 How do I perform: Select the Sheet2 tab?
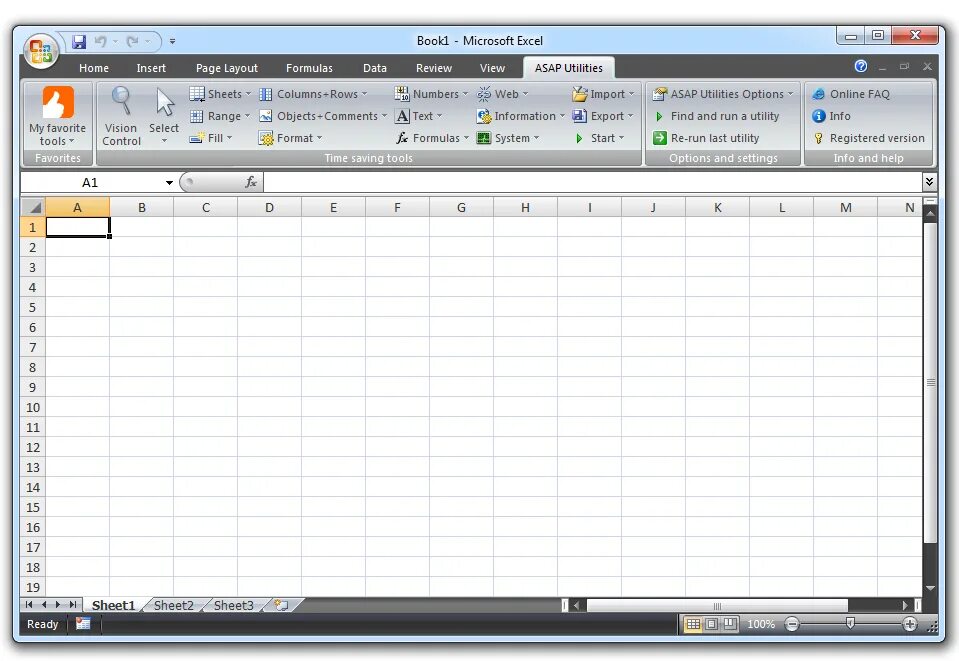(174, 605)
